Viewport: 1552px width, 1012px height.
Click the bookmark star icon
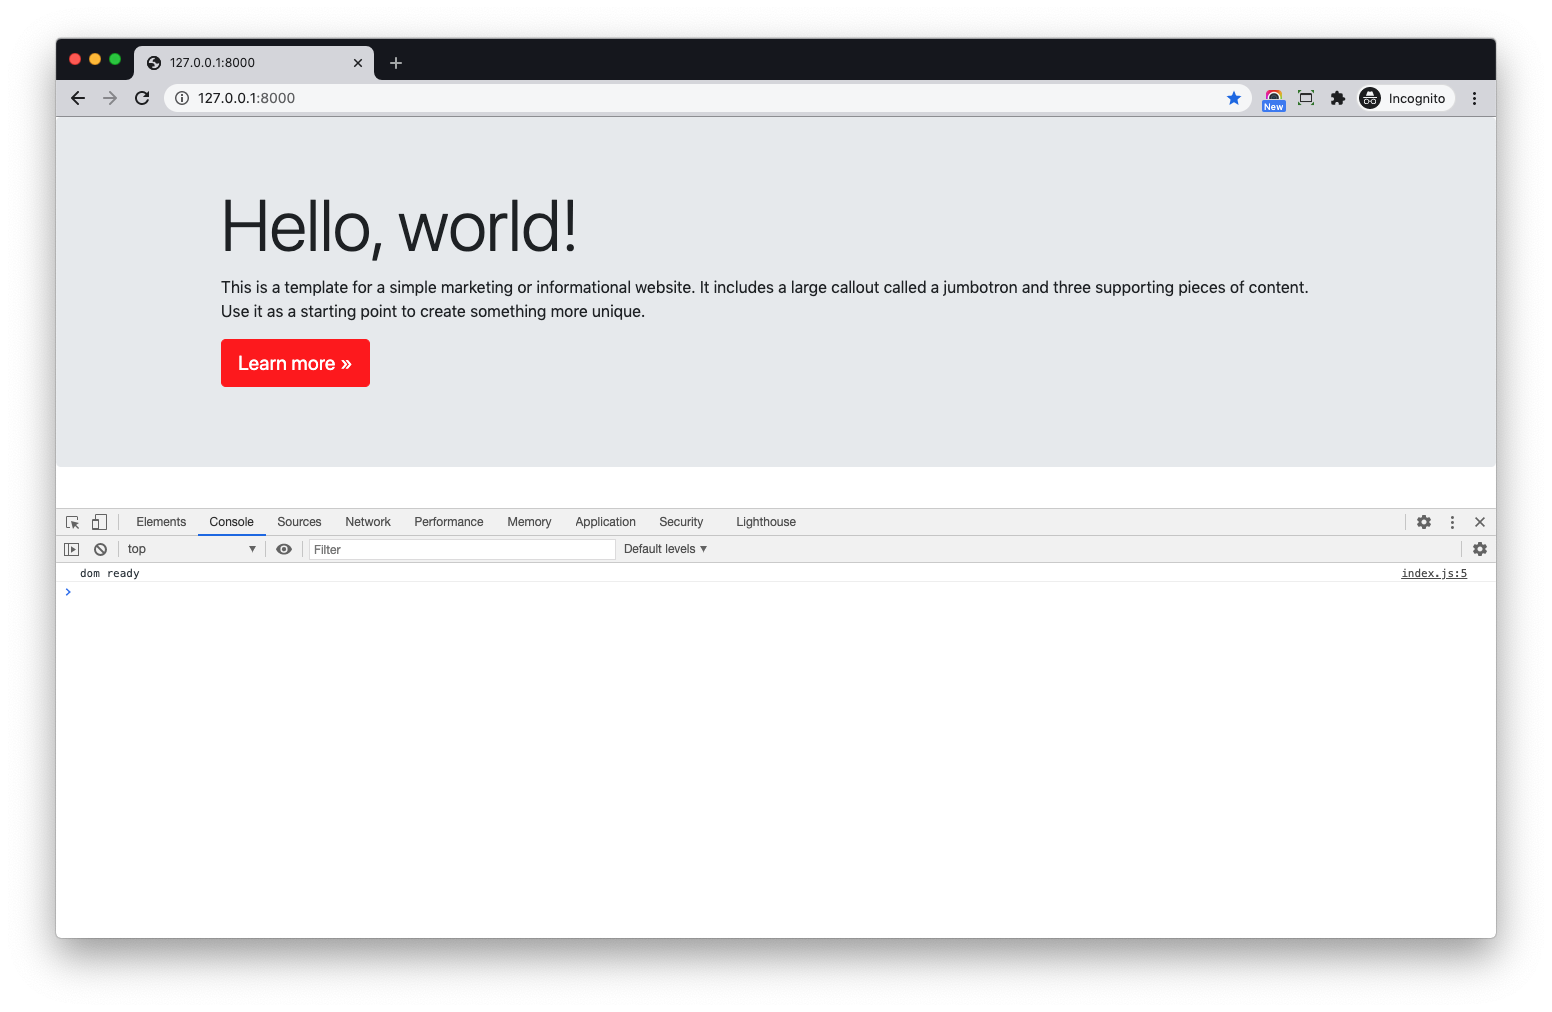(x=1234, y=98)
